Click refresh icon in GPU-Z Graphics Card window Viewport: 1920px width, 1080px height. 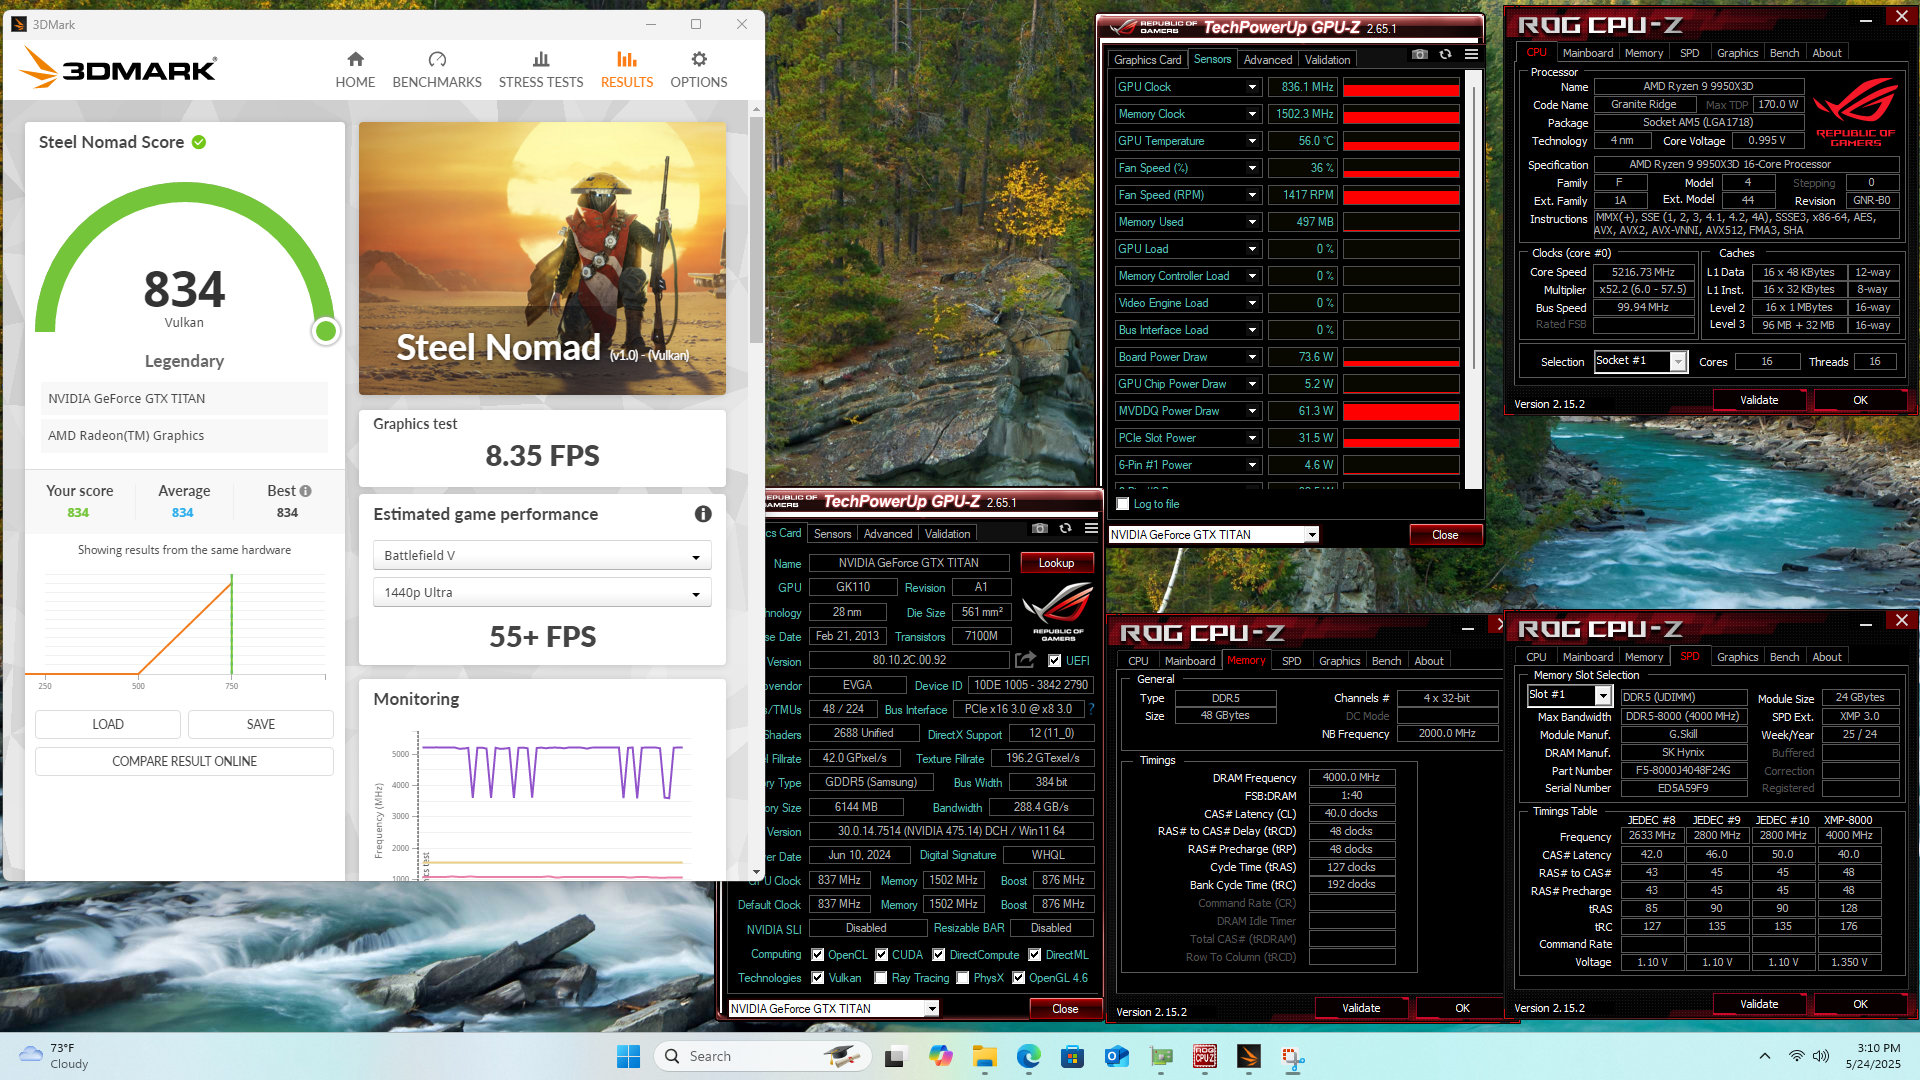[x=1065, y=529]
